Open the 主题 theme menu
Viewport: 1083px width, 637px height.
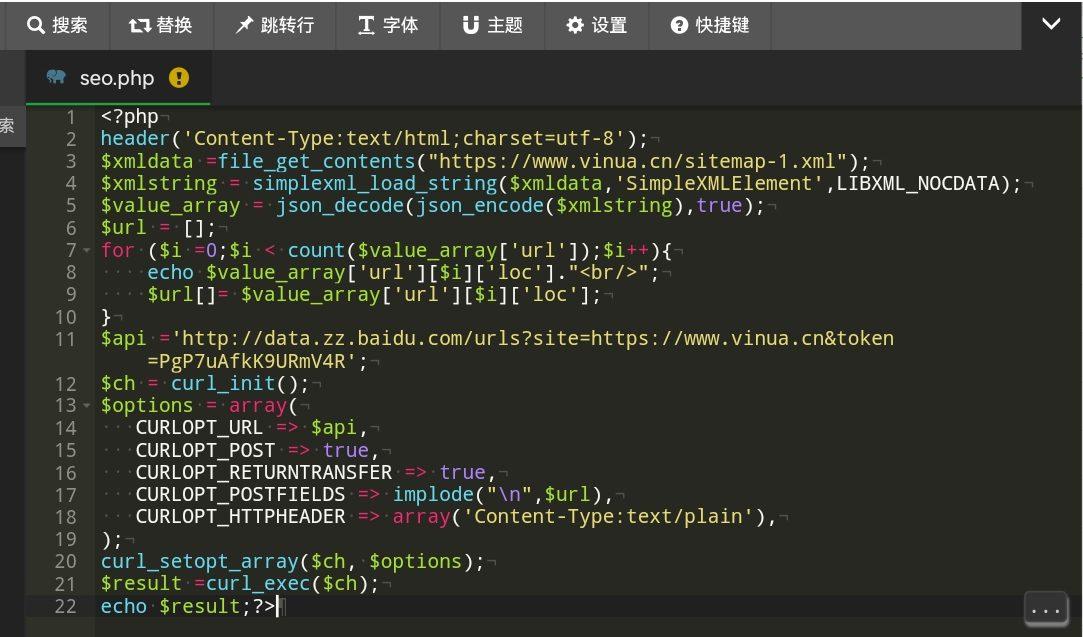pos(492,26)
